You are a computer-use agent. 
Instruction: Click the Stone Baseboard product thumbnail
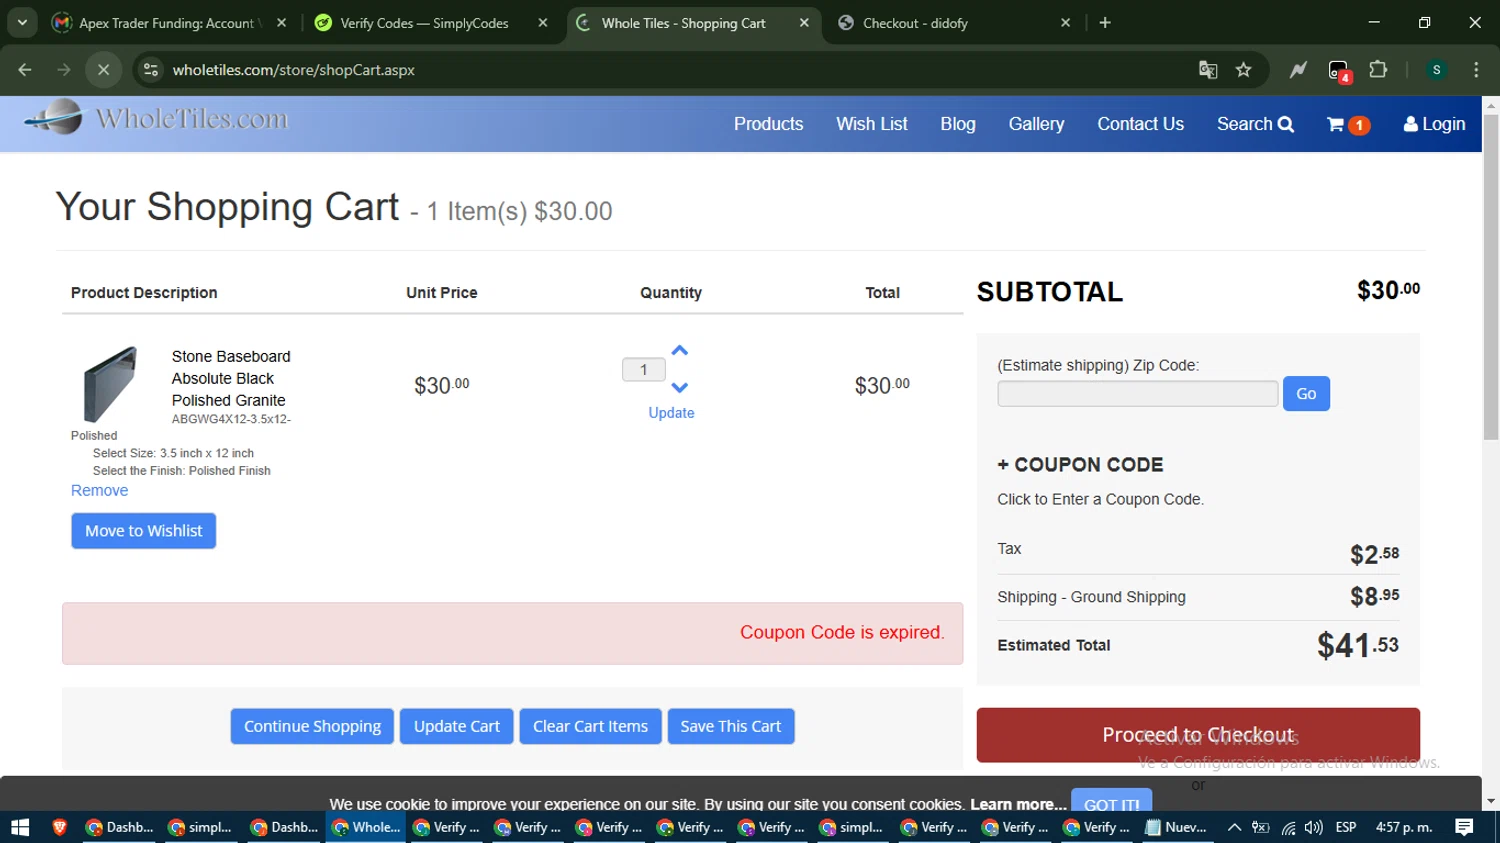110,385
